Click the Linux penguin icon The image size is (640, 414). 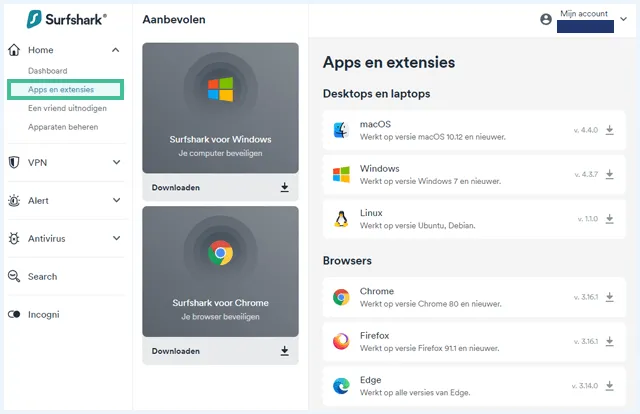[x=341, y=219]
